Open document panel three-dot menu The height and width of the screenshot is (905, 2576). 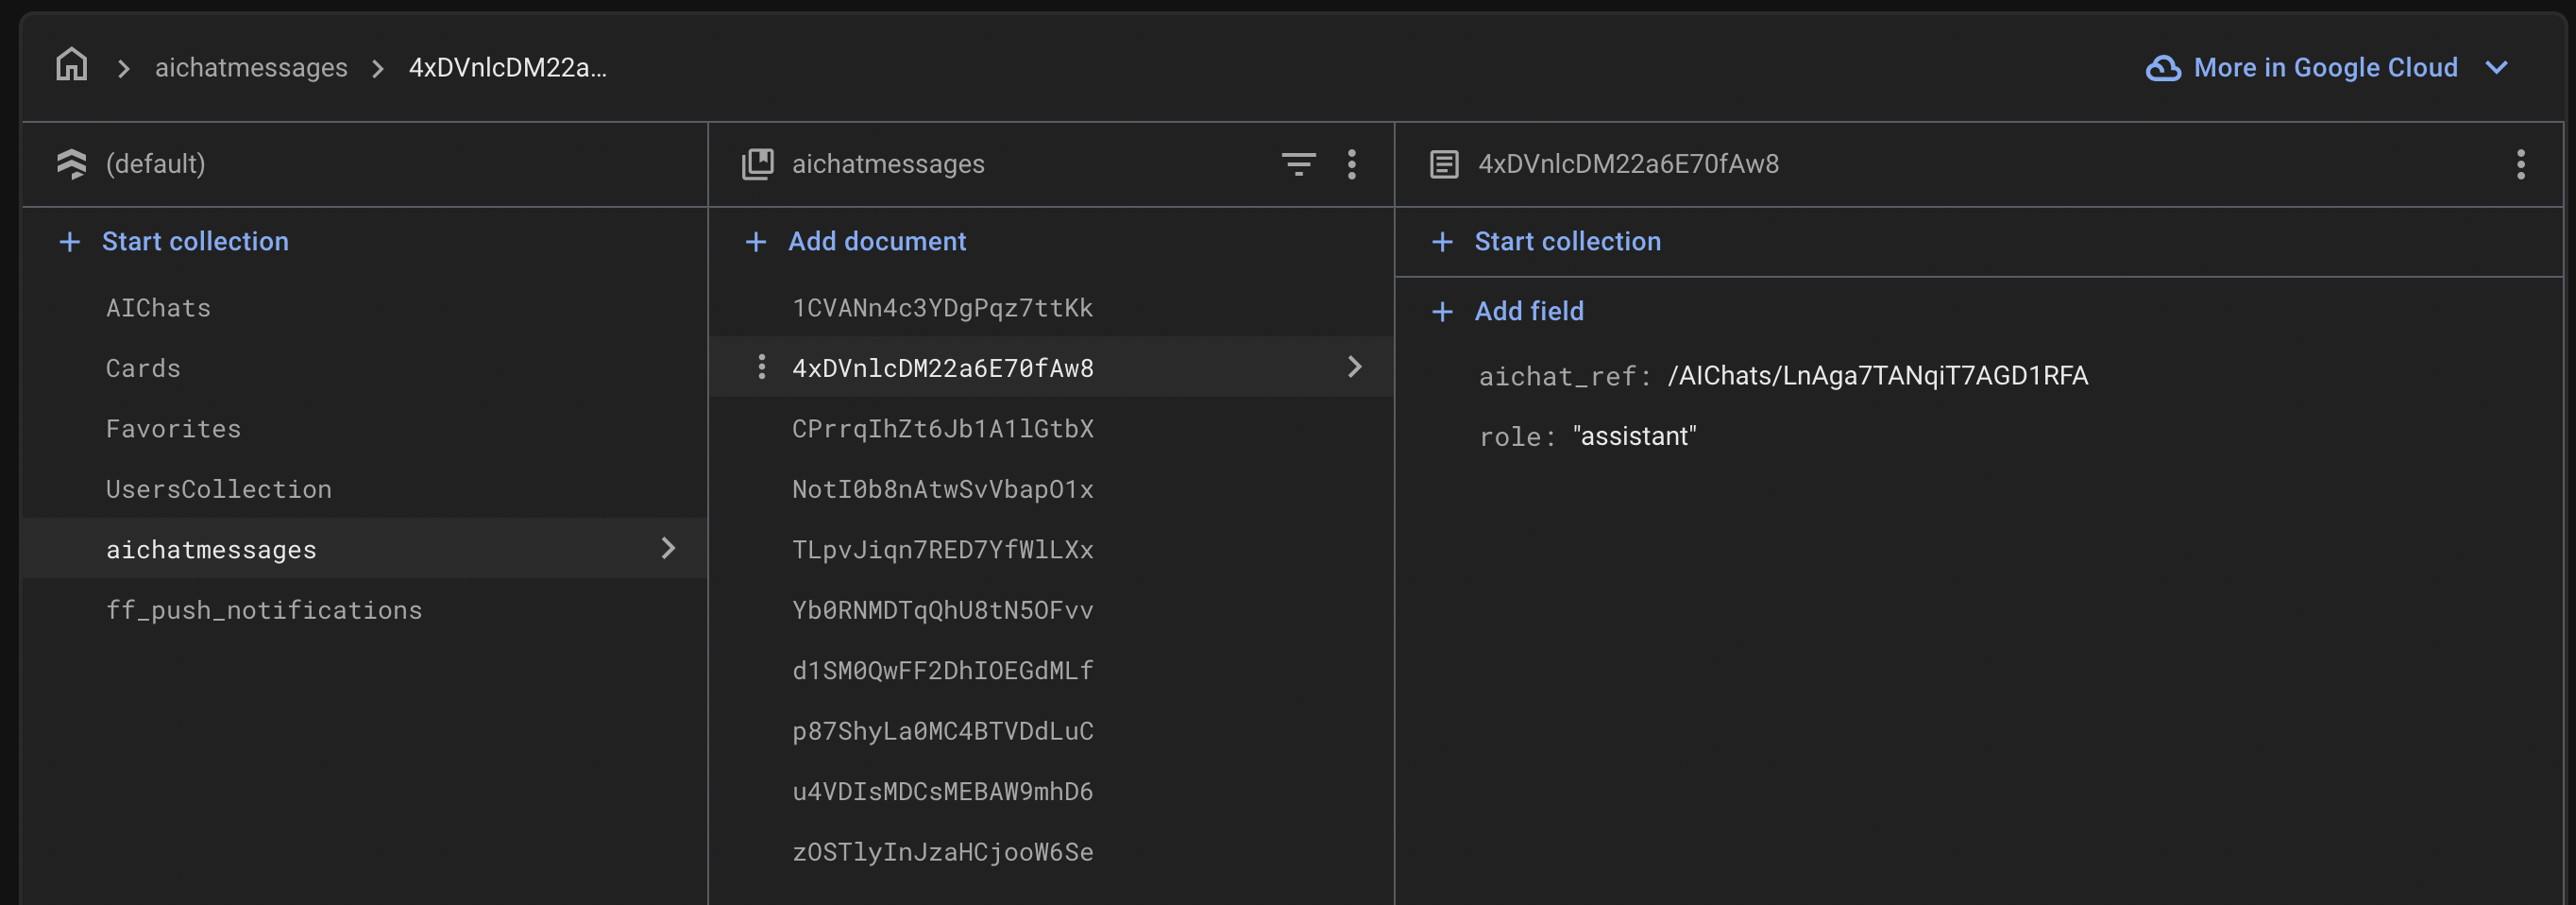(x=2520, y=164)
